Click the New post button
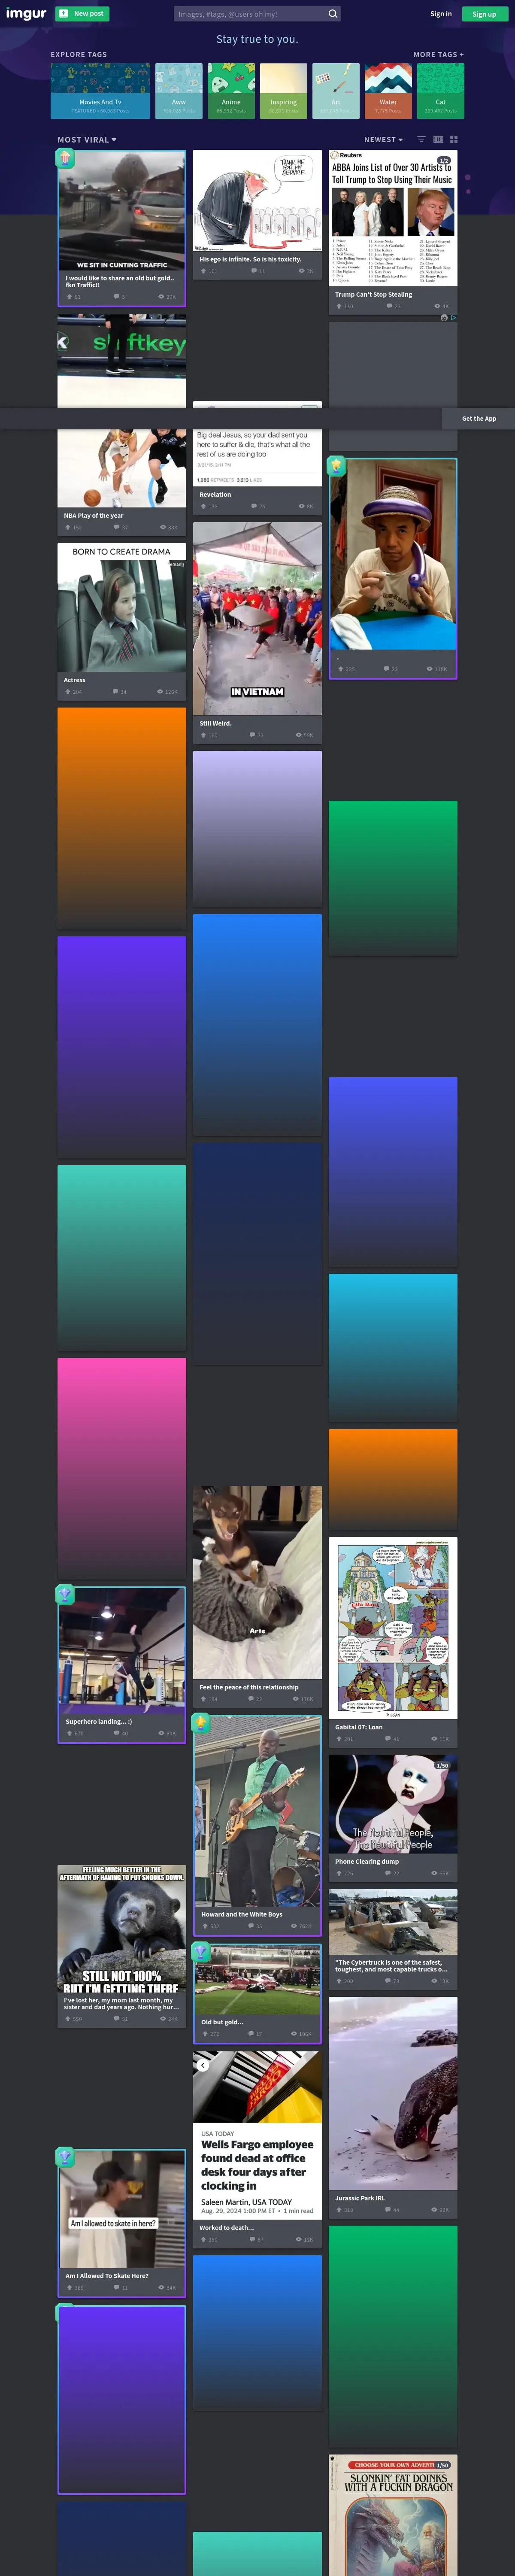Viewport: 515px width, 2576px height. tap(82, 14)
